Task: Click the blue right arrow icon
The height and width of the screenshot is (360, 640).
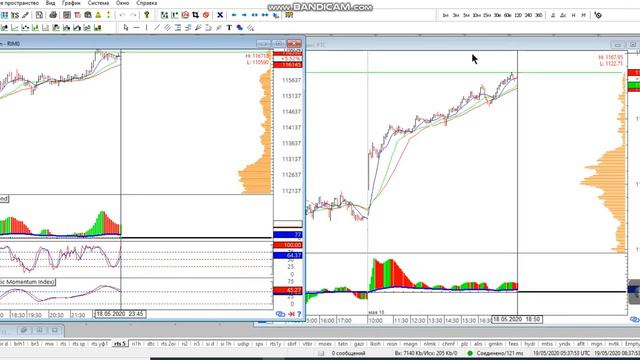Action: tap(244, 15)
